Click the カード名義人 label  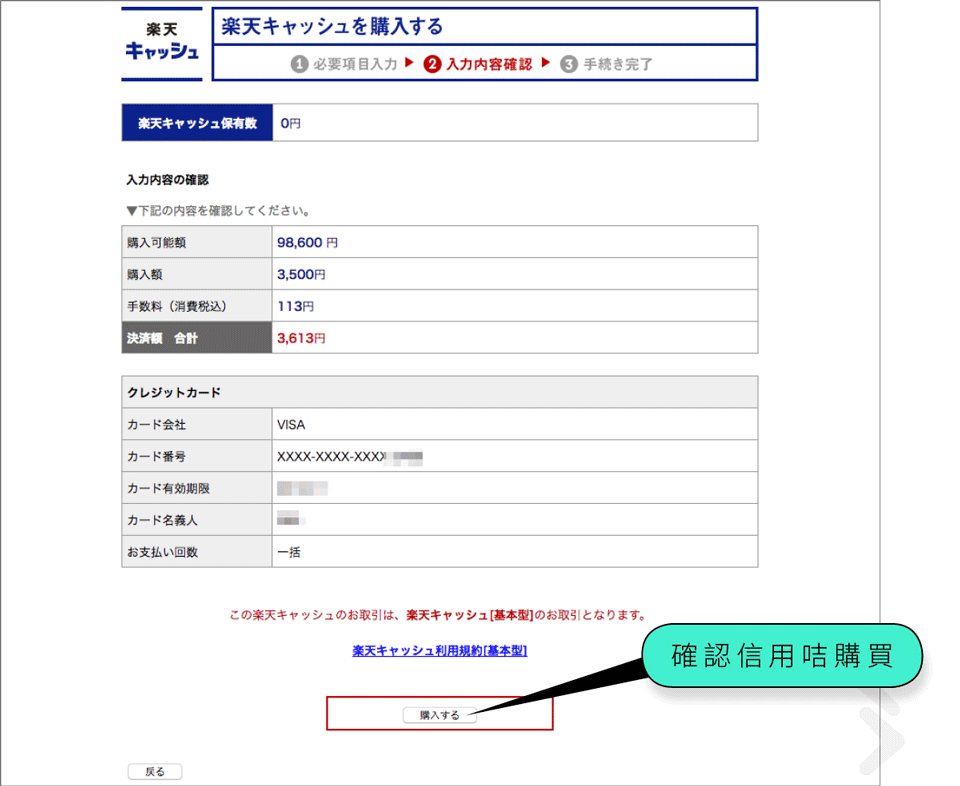[162, 520]
